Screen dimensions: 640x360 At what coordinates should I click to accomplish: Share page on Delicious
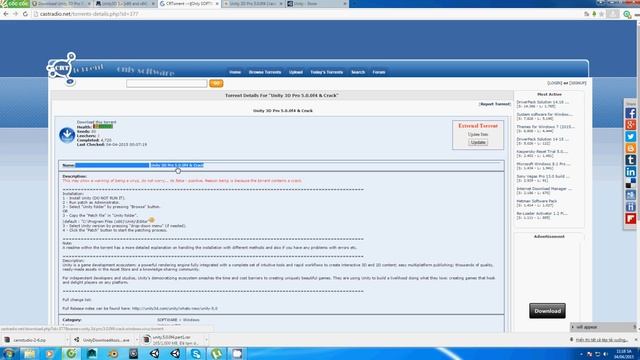pyautogui.click(x=631, y=183)
